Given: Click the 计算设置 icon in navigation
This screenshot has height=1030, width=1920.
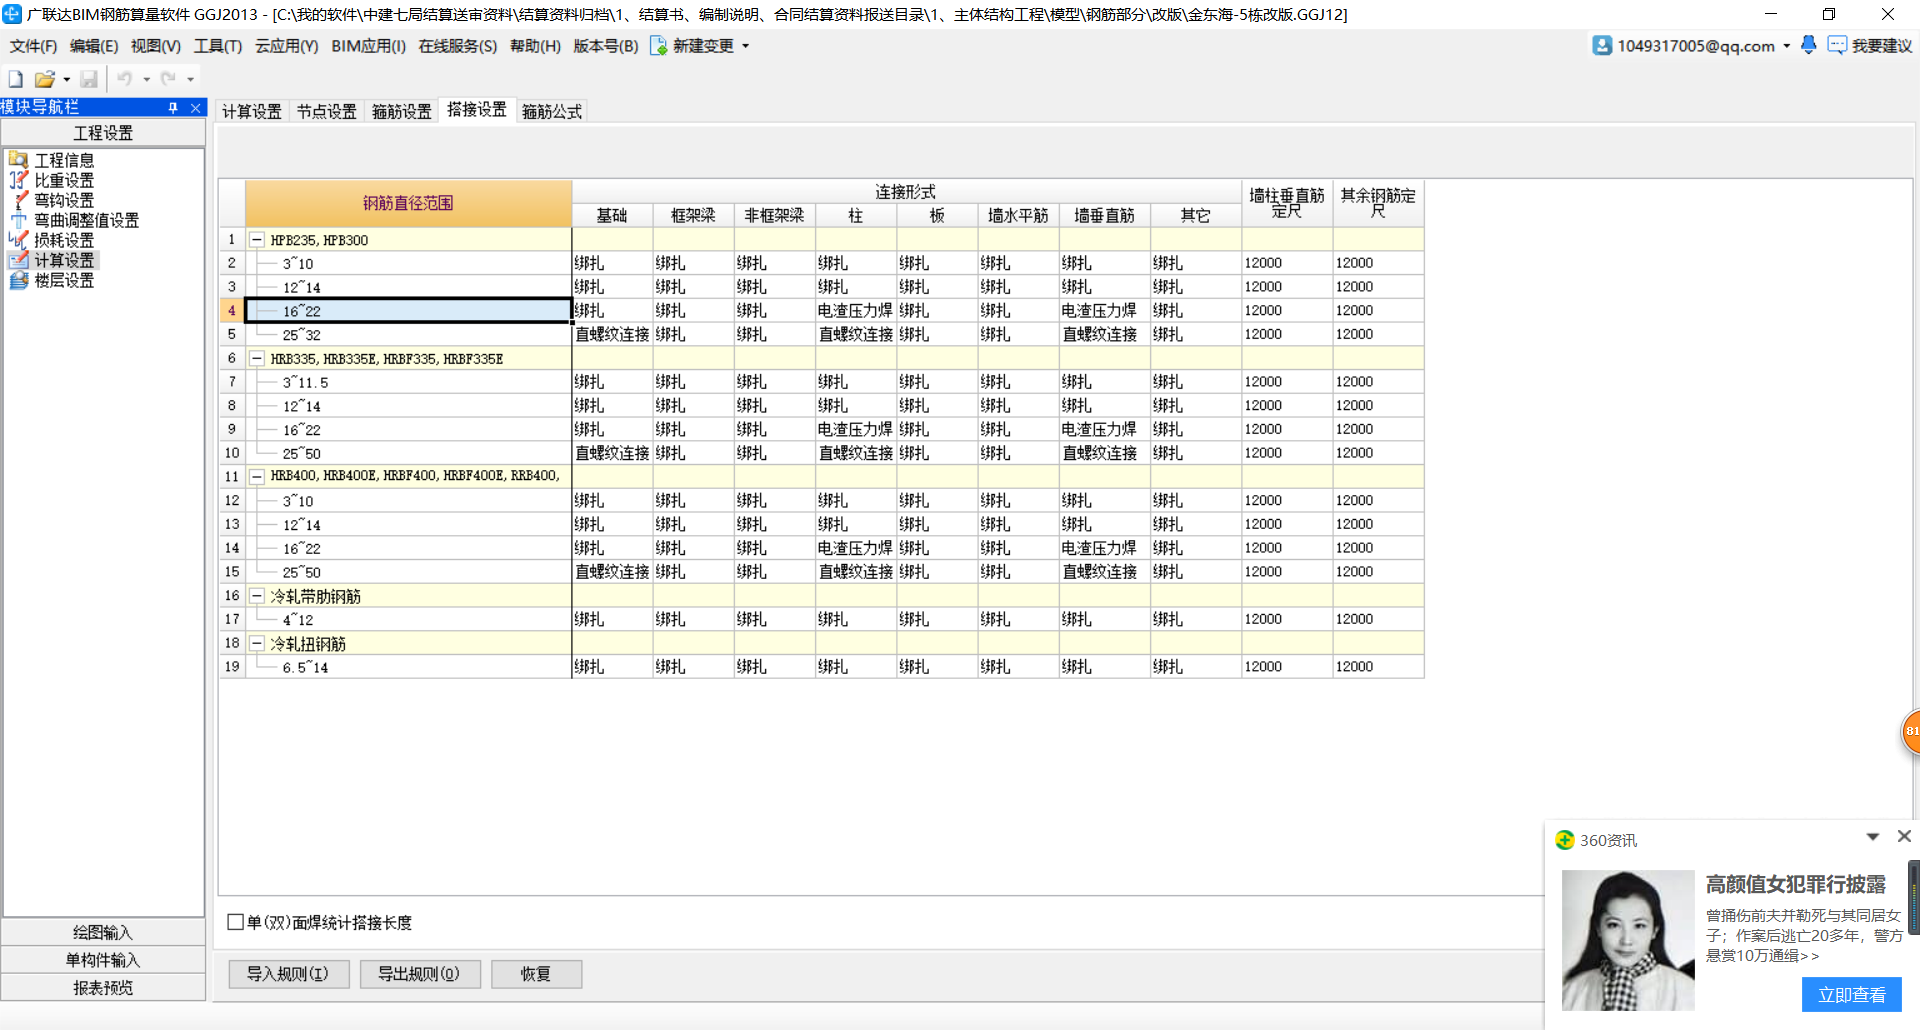Looking at the screenshot, I should [x=18, y=260].
